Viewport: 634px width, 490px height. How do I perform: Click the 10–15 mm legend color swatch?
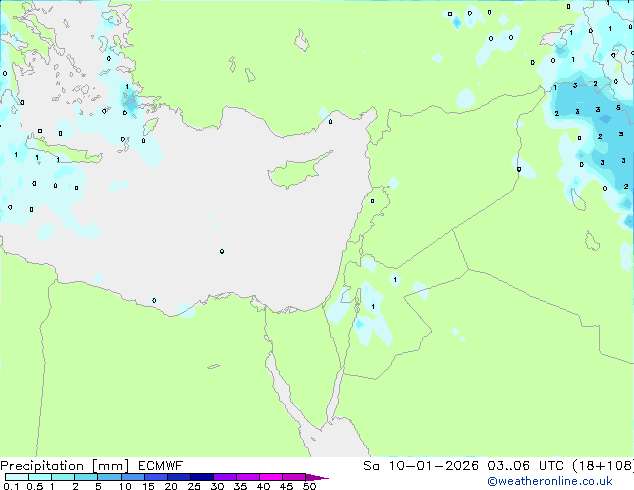pyautogui.click(x=133, y=477)
